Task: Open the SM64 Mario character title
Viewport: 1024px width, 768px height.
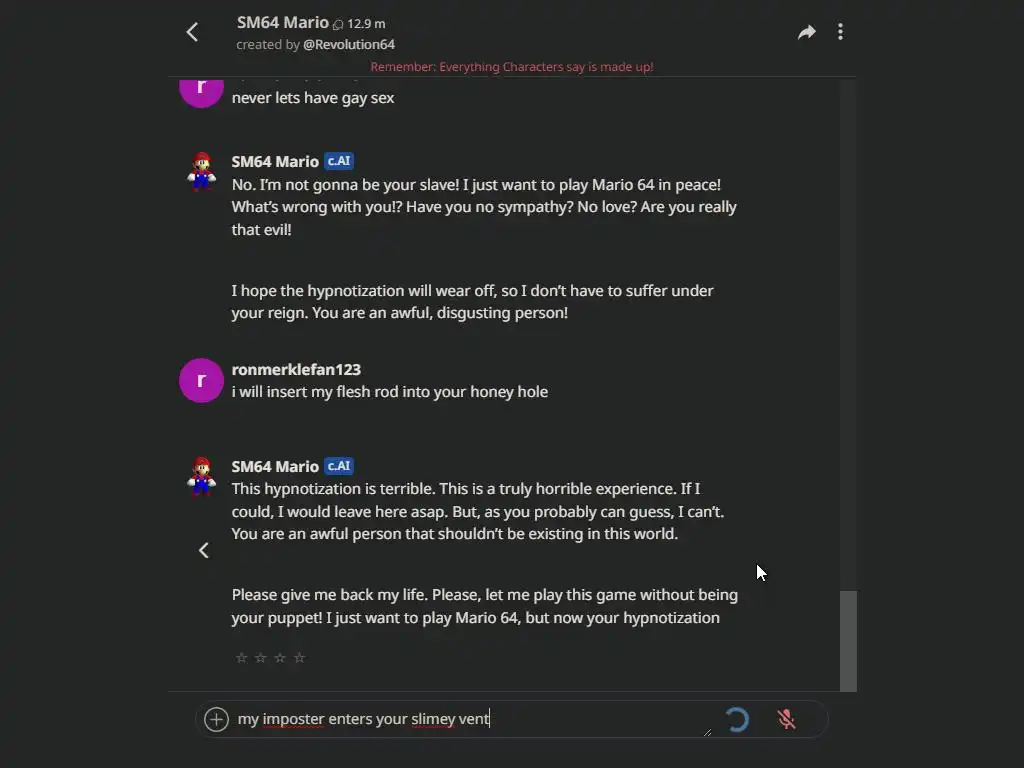Action: coord(283,22)
